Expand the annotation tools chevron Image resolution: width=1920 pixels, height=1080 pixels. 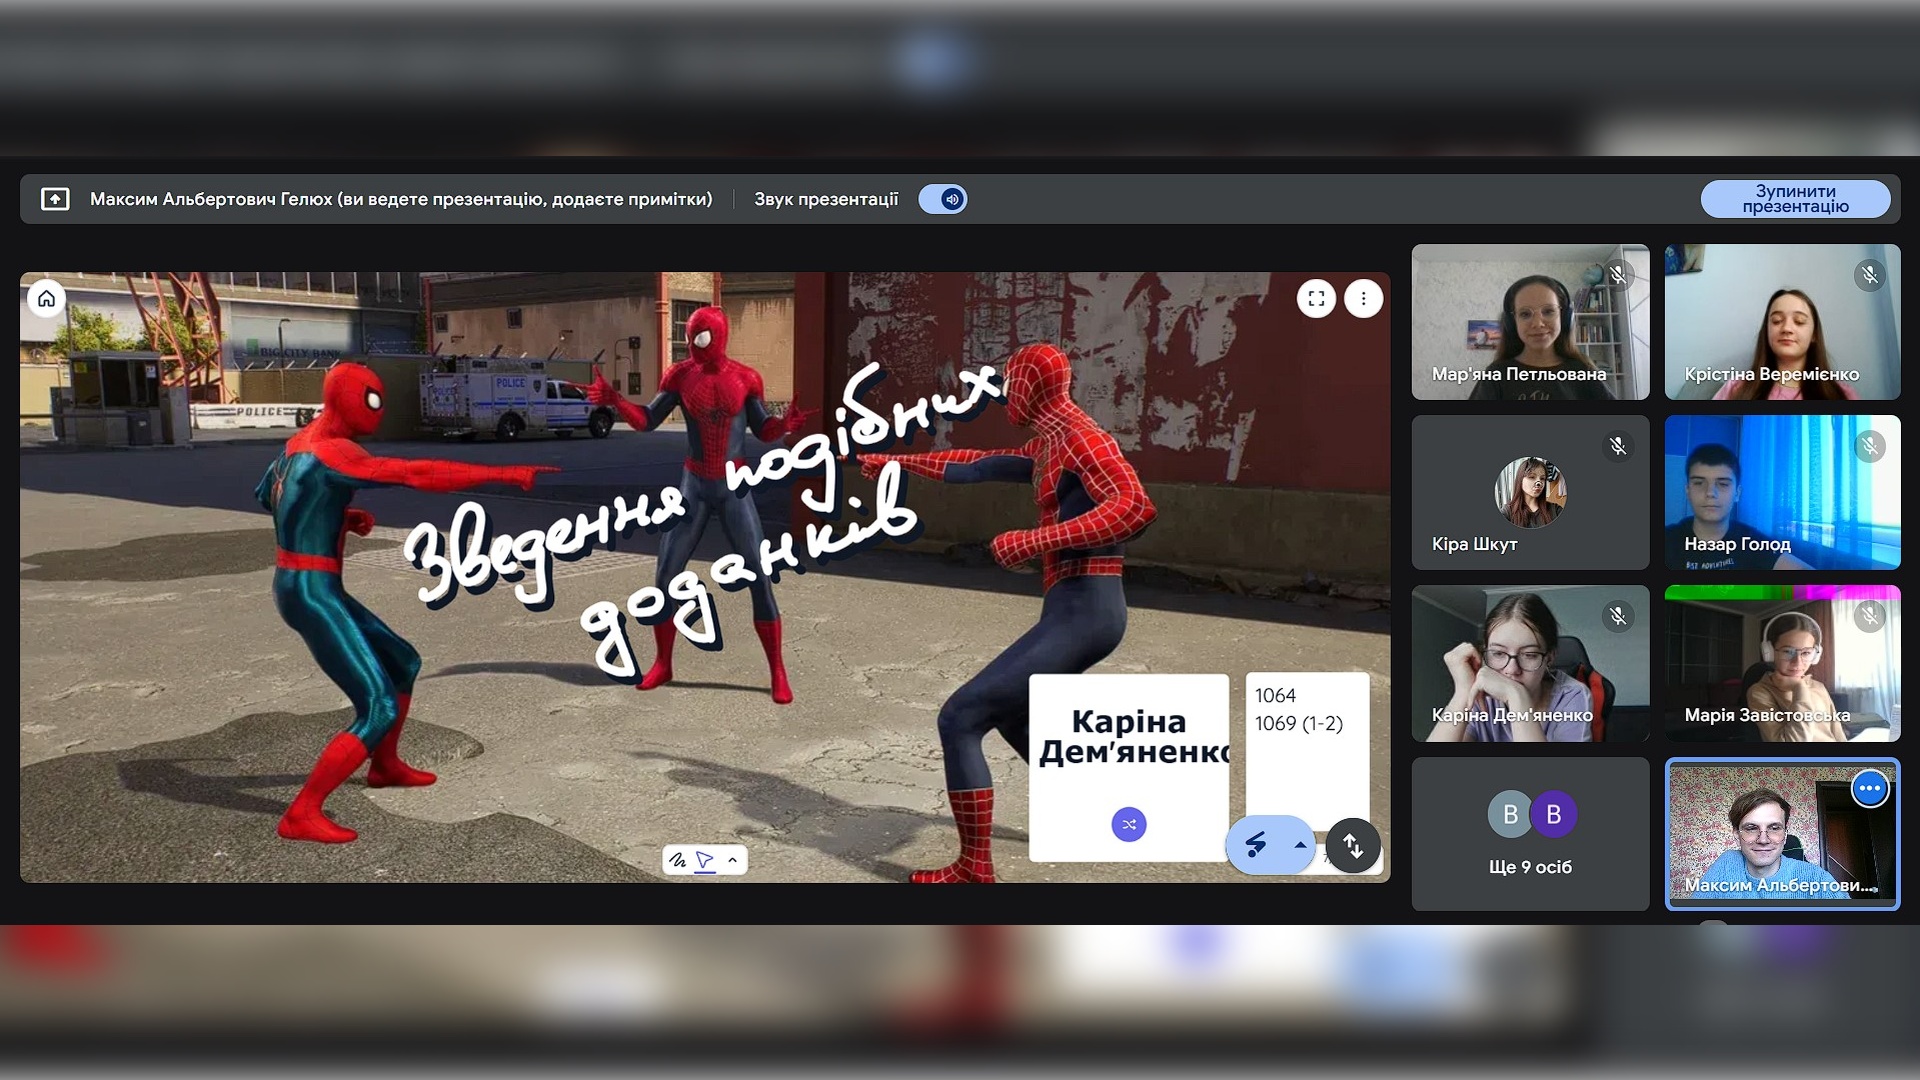click(x=733, y=860)
